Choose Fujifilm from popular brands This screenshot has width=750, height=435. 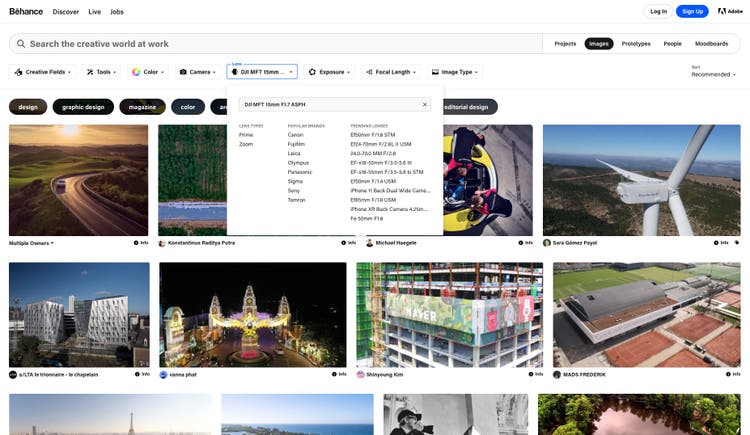point(296,143)
